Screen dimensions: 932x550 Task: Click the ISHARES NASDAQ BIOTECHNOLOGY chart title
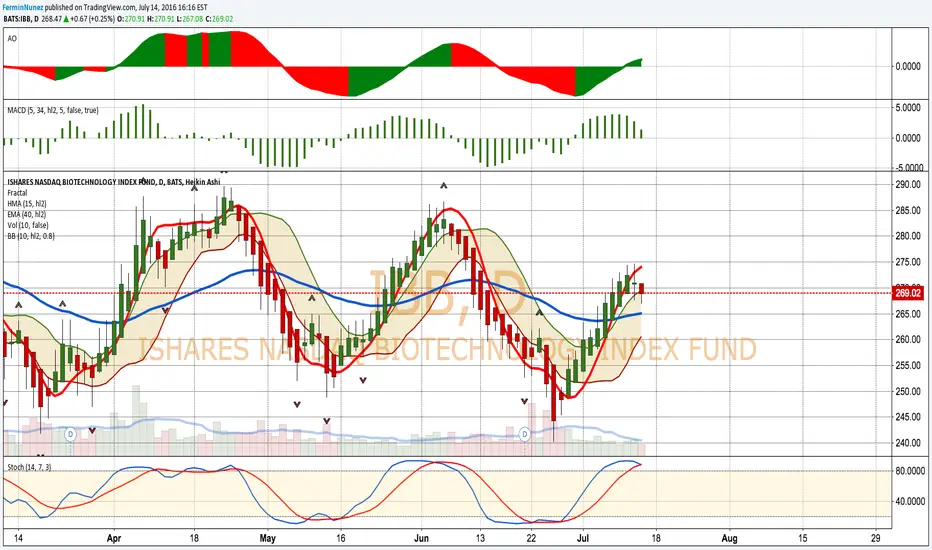tap(113, 182)
